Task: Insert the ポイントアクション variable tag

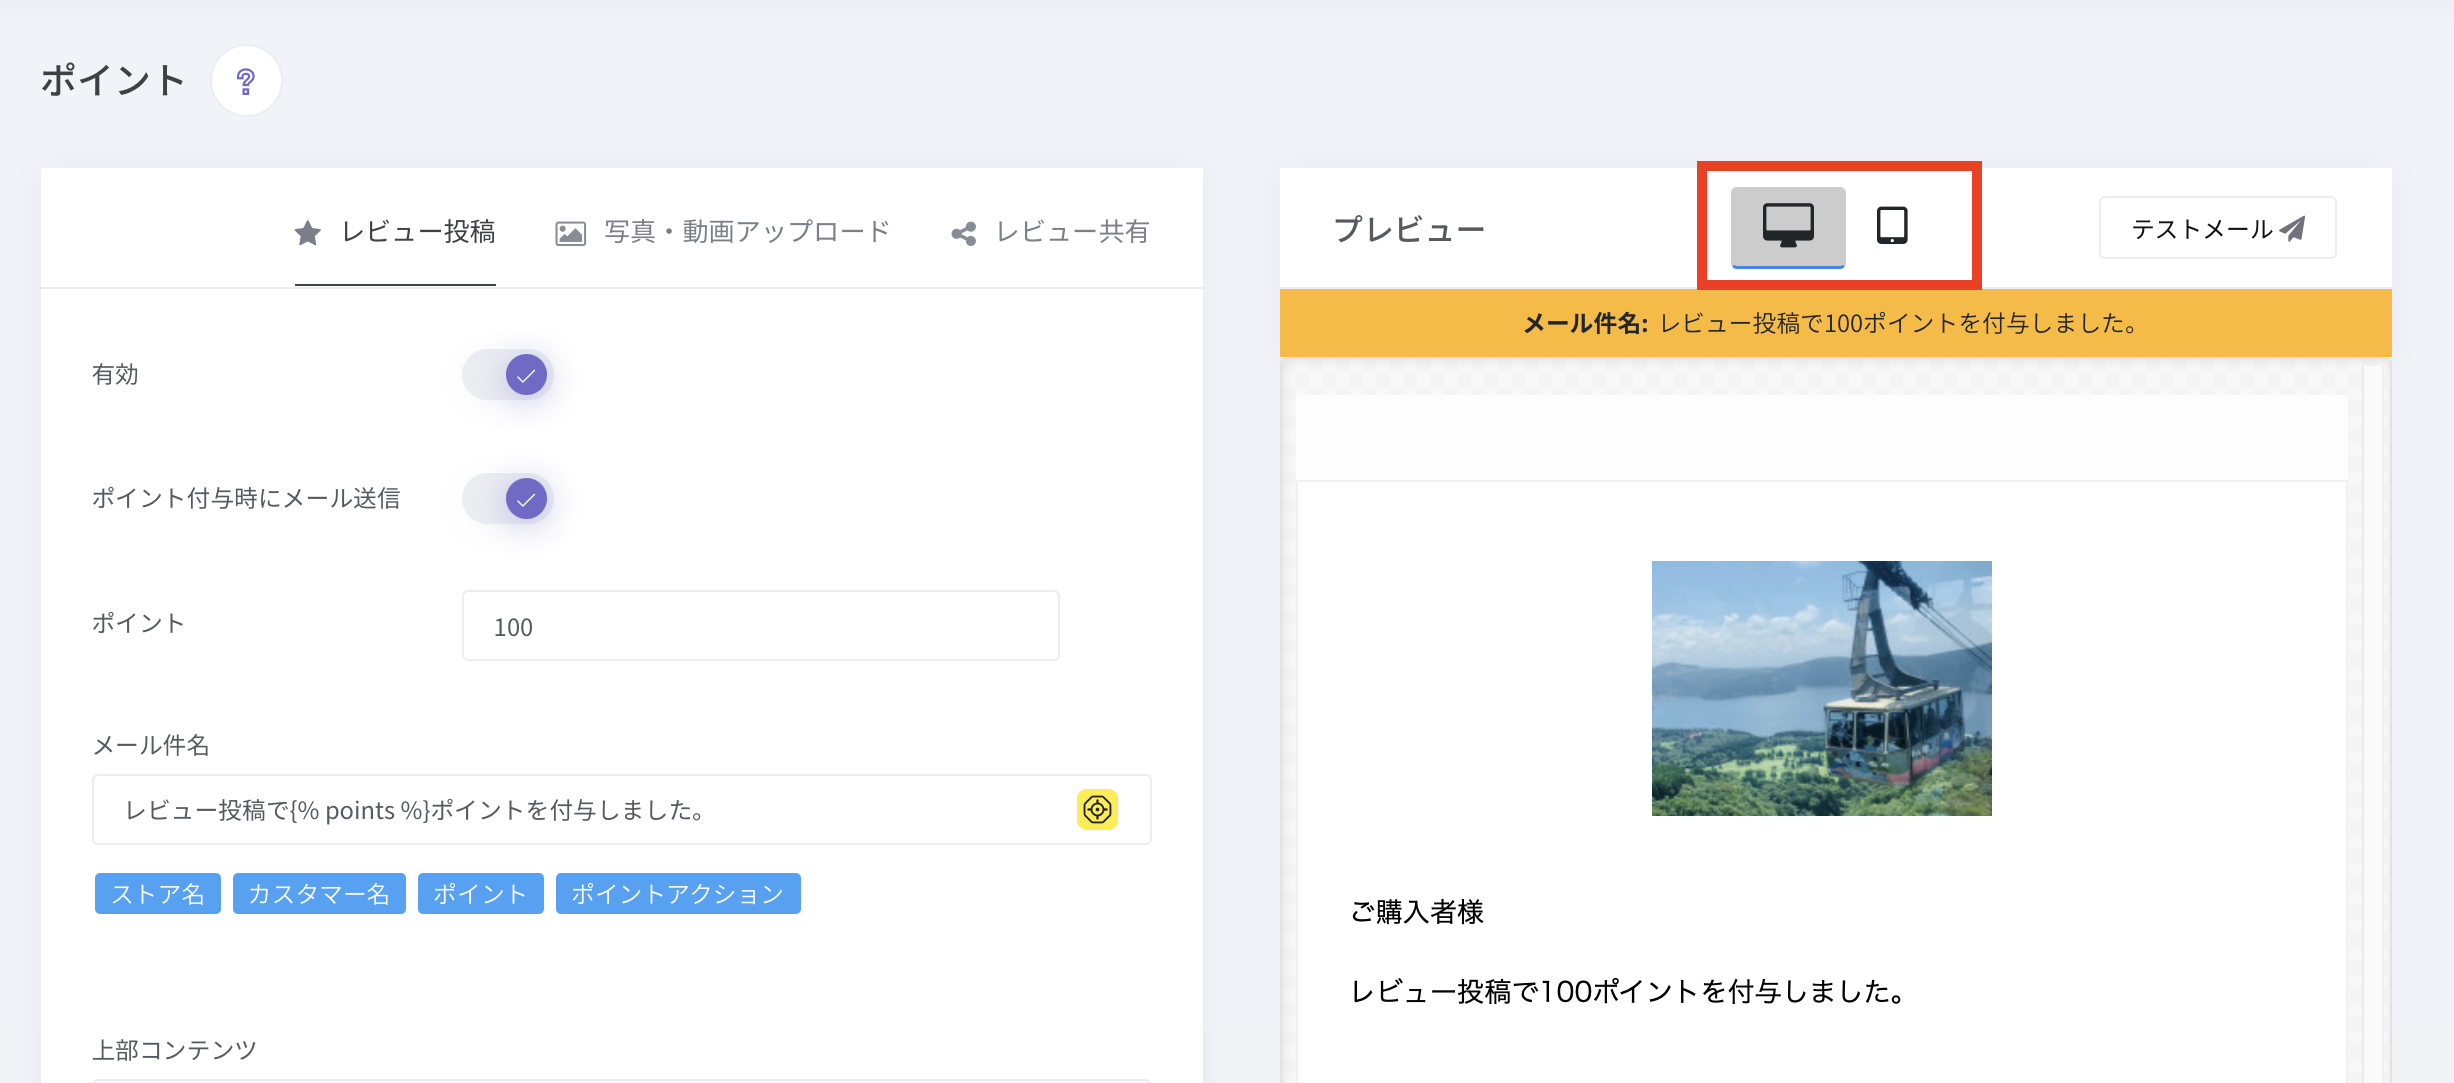Action: point(678,893)
